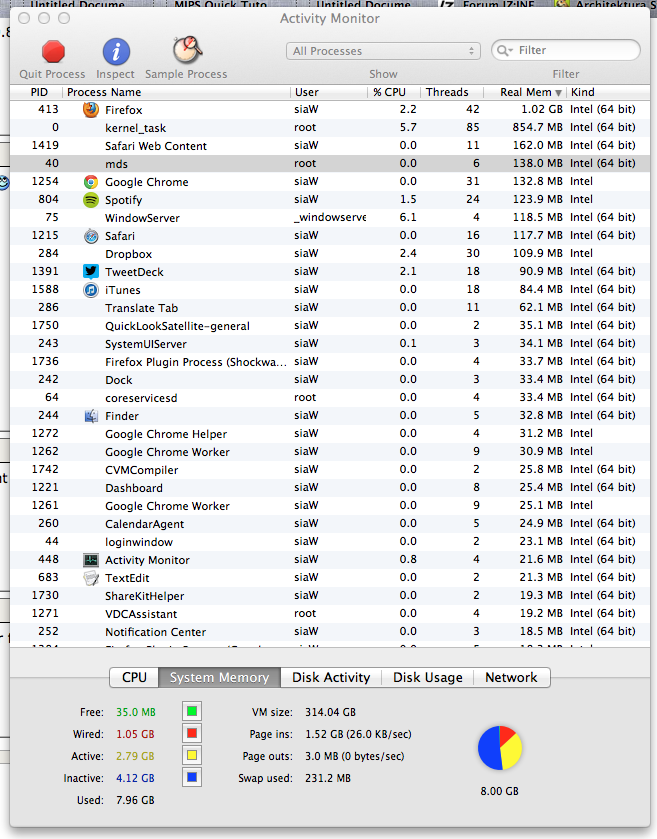Click the iTunes music note icon
This screenshot has height=839, width=657.
click(91, 290)
